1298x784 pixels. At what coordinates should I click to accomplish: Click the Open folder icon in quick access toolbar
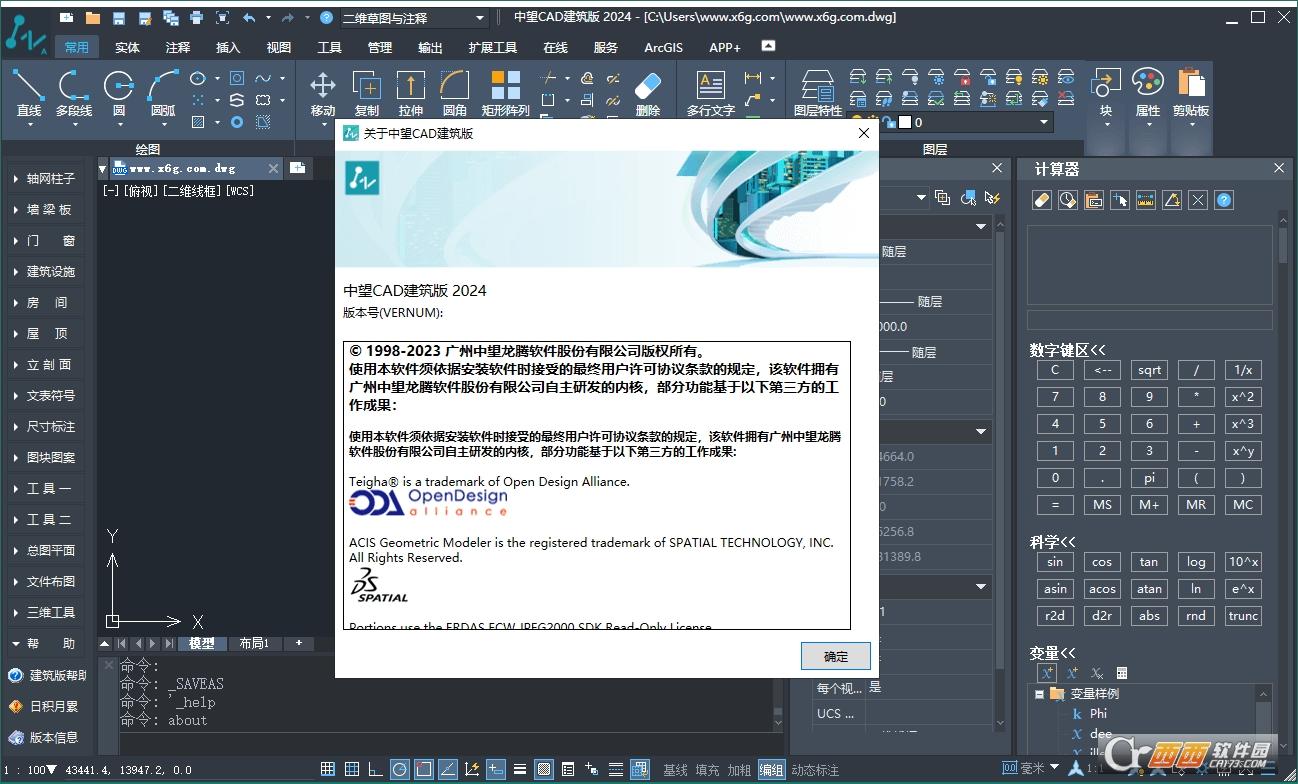pyautogui.click(x=93, y=18)
